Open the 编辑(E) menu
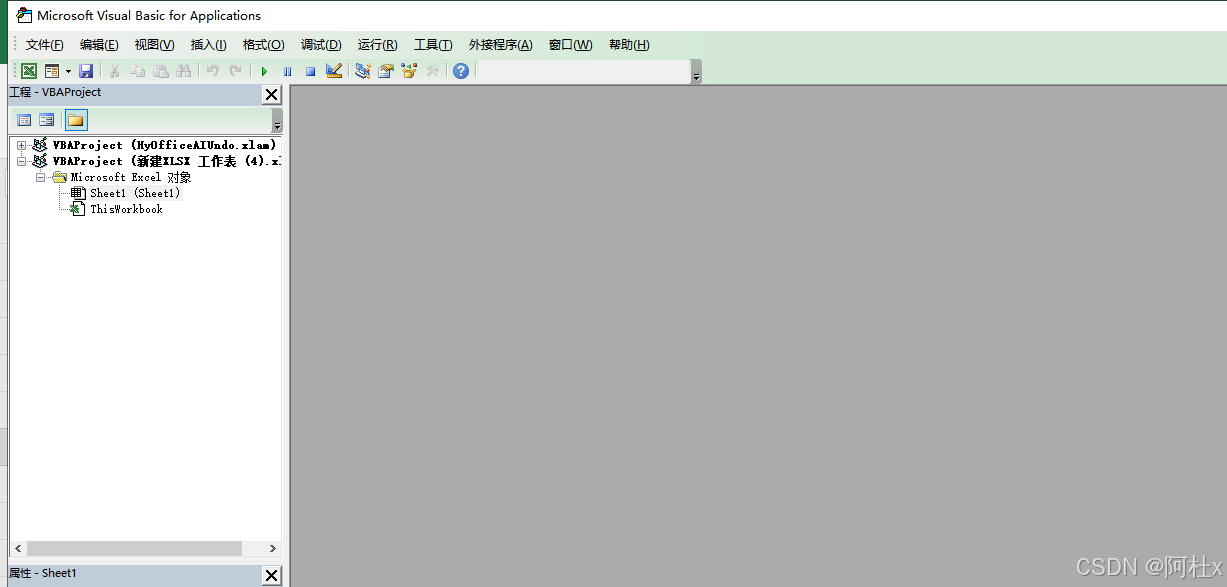The height and width of the screenshot is (587, 1227). 99,45
